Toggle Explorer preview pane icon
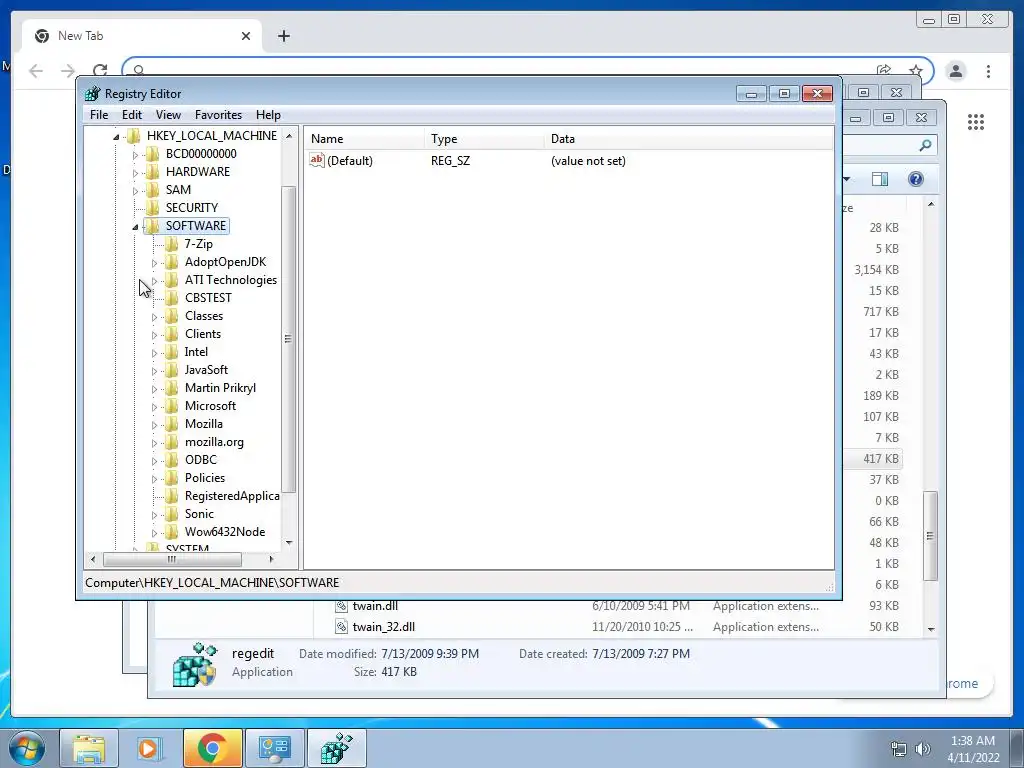The width and height of the screenshot is (1024, 768). [880, 179]
